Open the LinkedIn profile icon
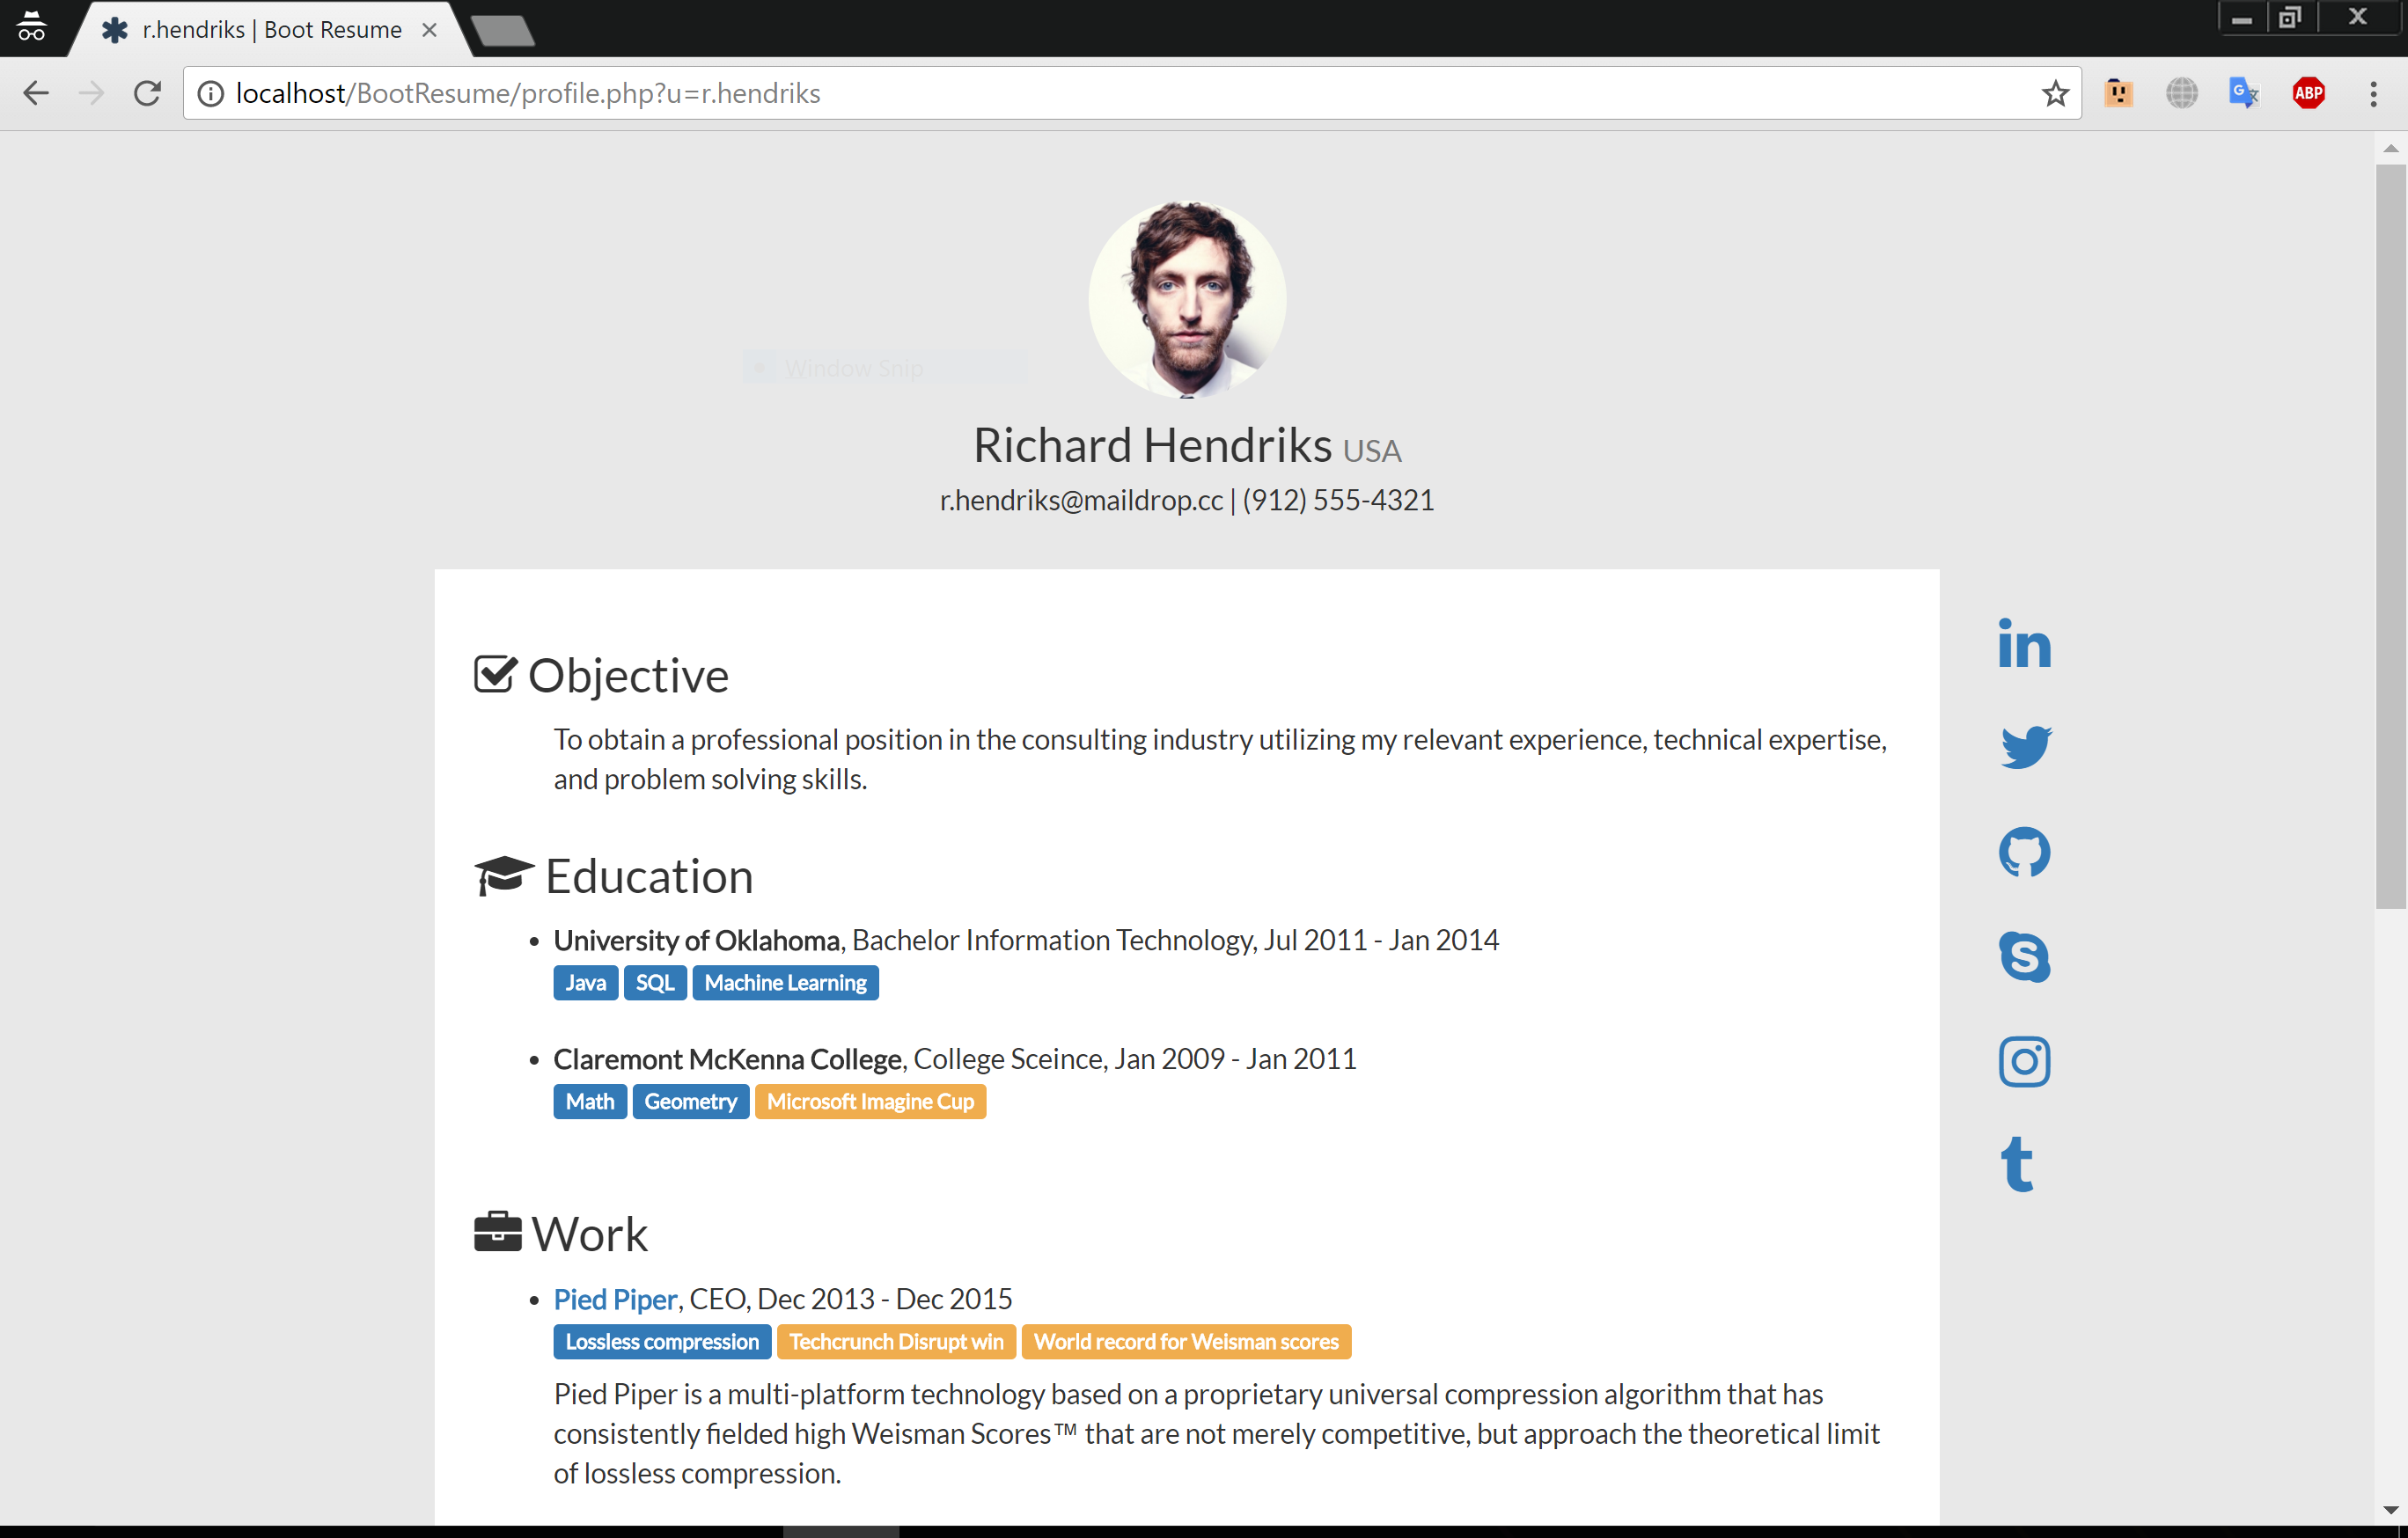The image size is (2408, 1538). click(2024, 643)
